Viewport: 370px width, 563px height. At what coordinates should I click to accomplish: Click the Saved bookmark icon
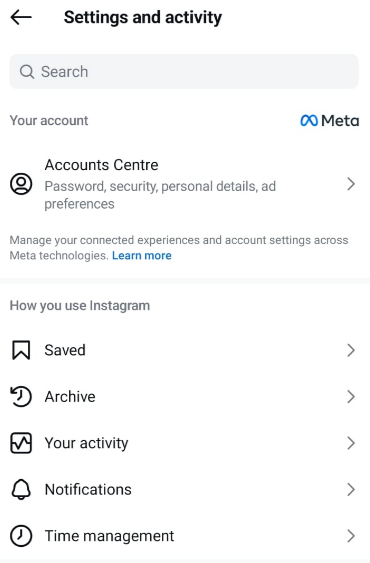(x=21, y=350)
